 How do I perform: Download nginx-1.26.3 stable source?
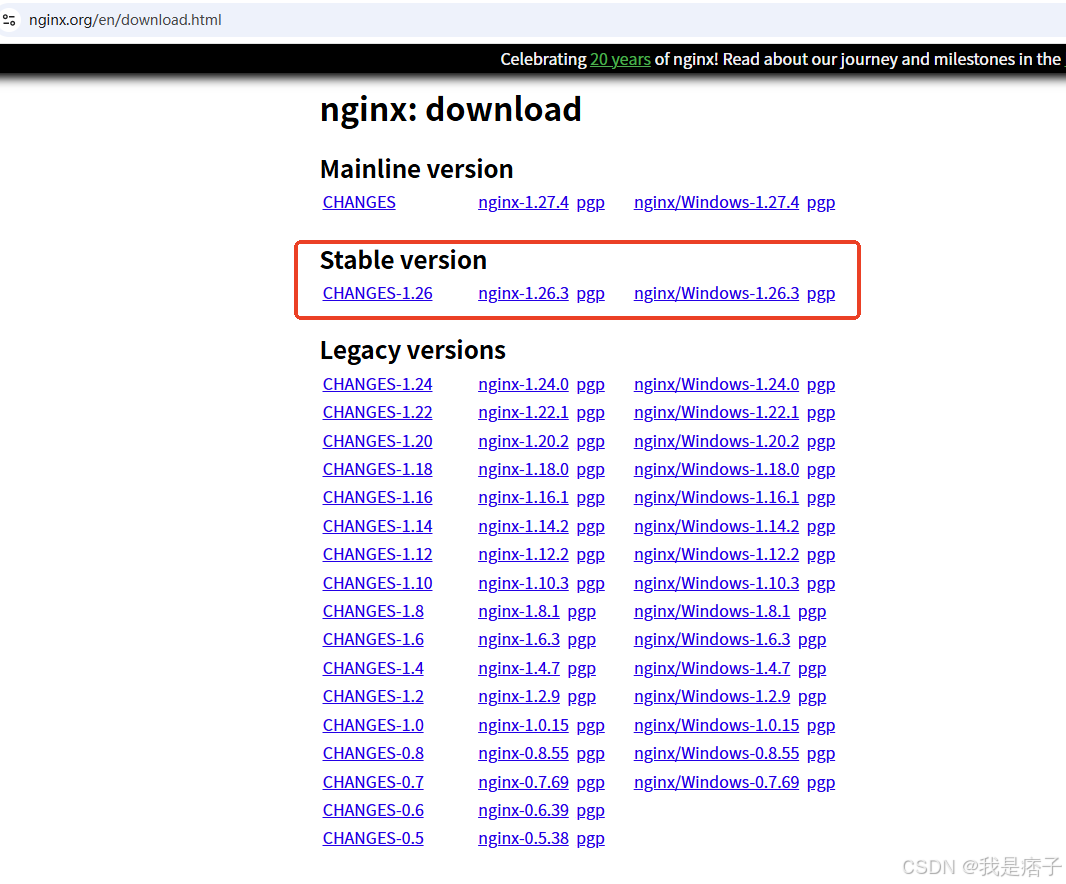pos(523,294)
